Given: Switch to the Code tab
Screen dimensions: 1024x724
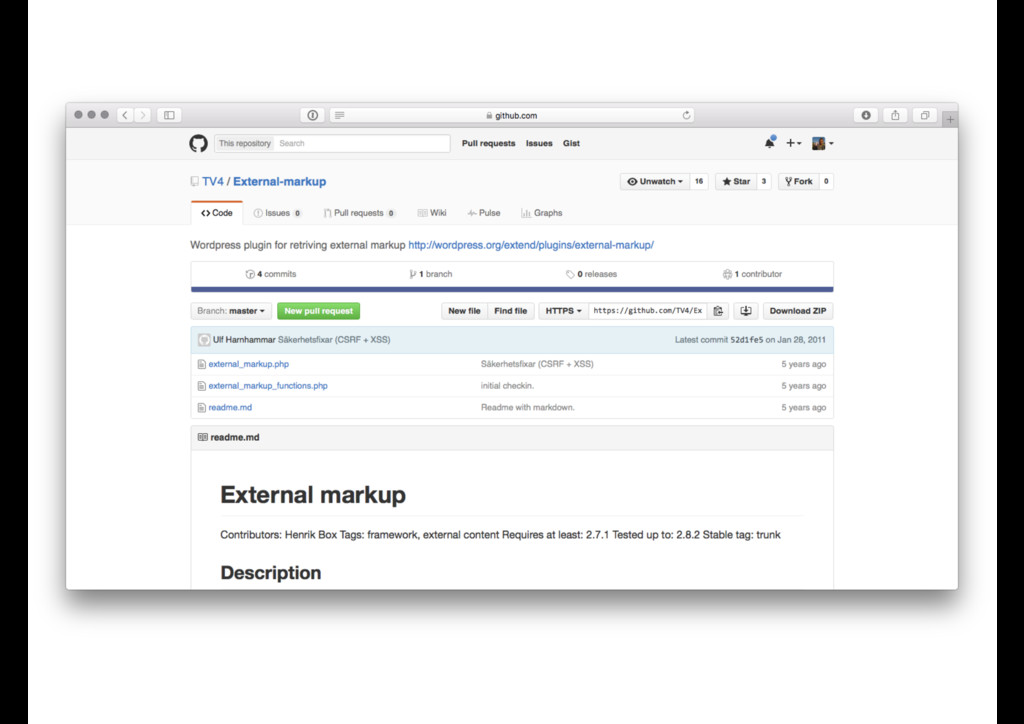Looking at the screenshot, I should point(217,213).
